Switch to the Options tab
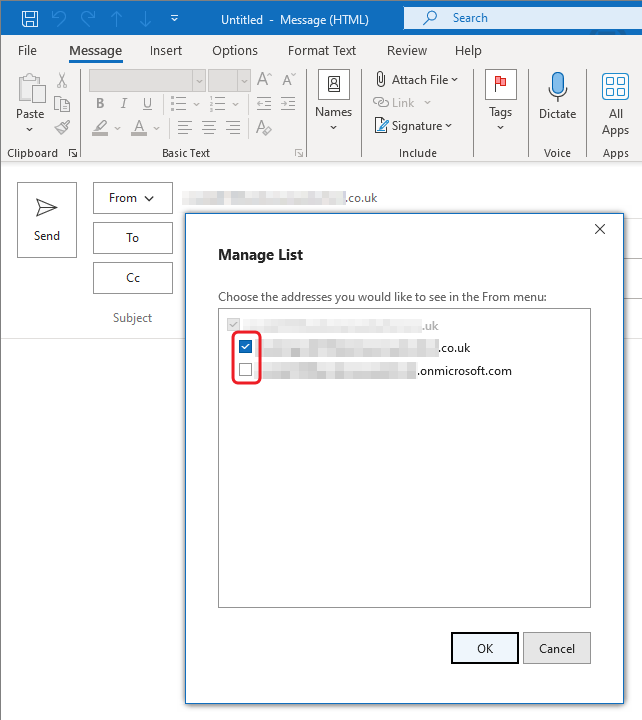Screen dimensions: 642x720 (235, 51)
